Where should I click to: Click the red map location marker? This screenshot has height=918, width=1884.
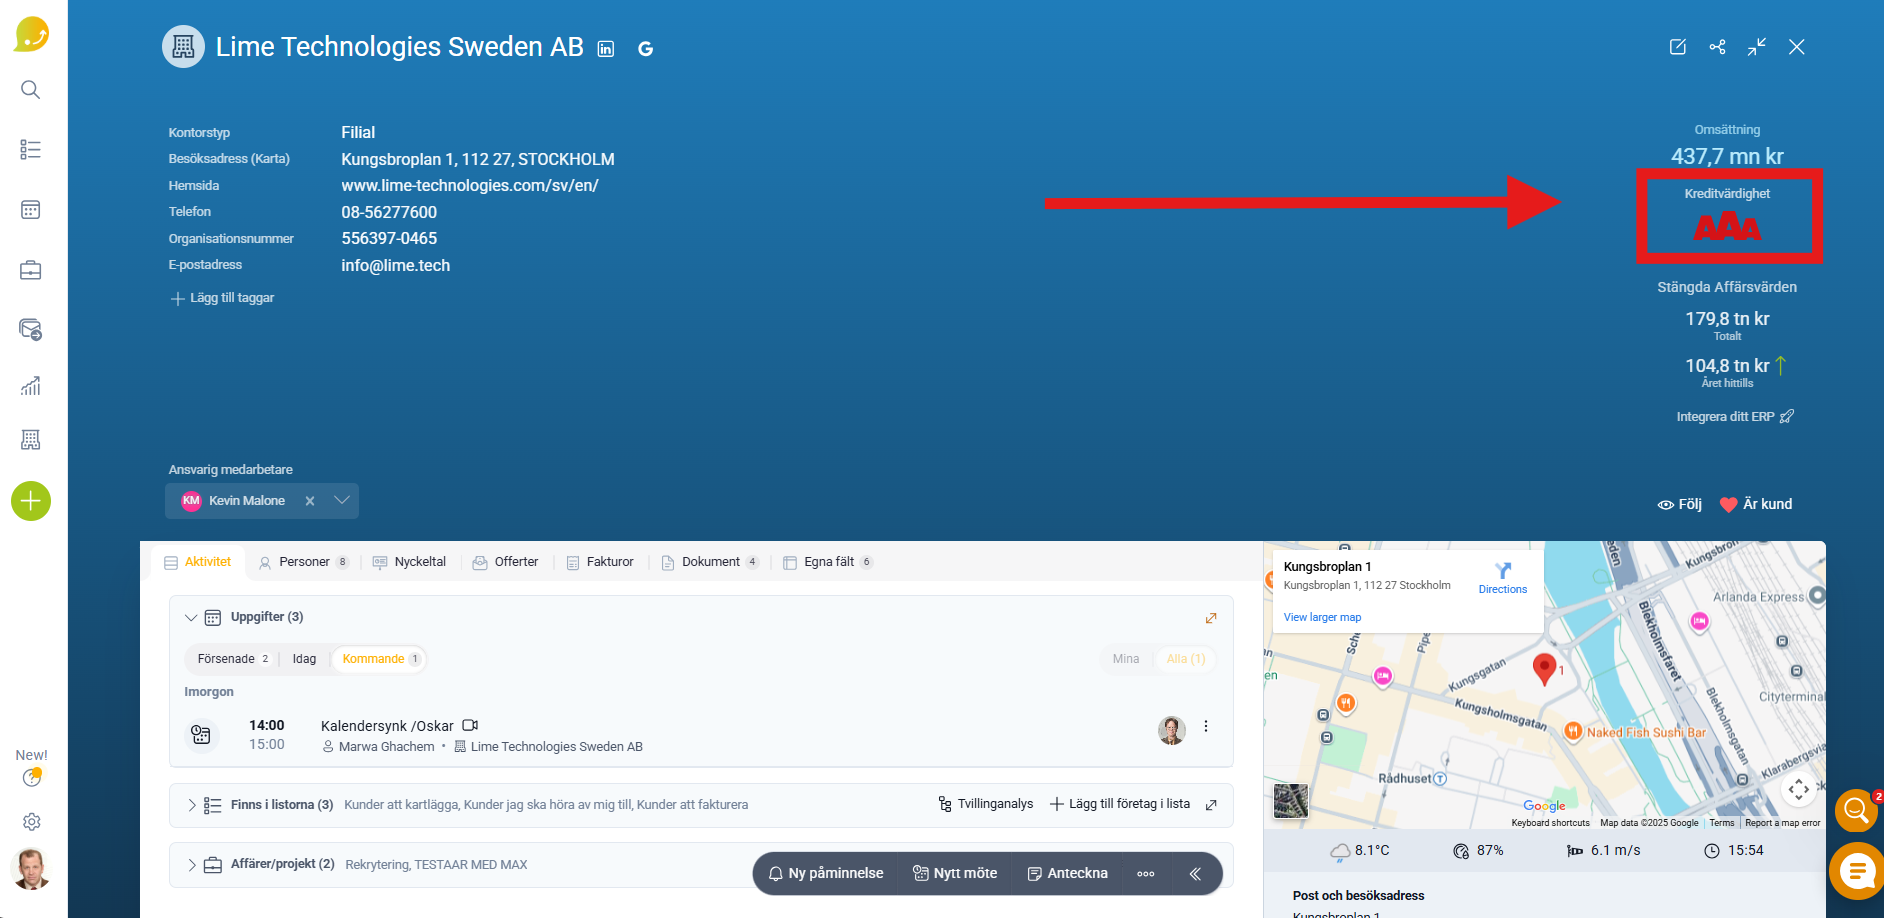pos(1545,669)
